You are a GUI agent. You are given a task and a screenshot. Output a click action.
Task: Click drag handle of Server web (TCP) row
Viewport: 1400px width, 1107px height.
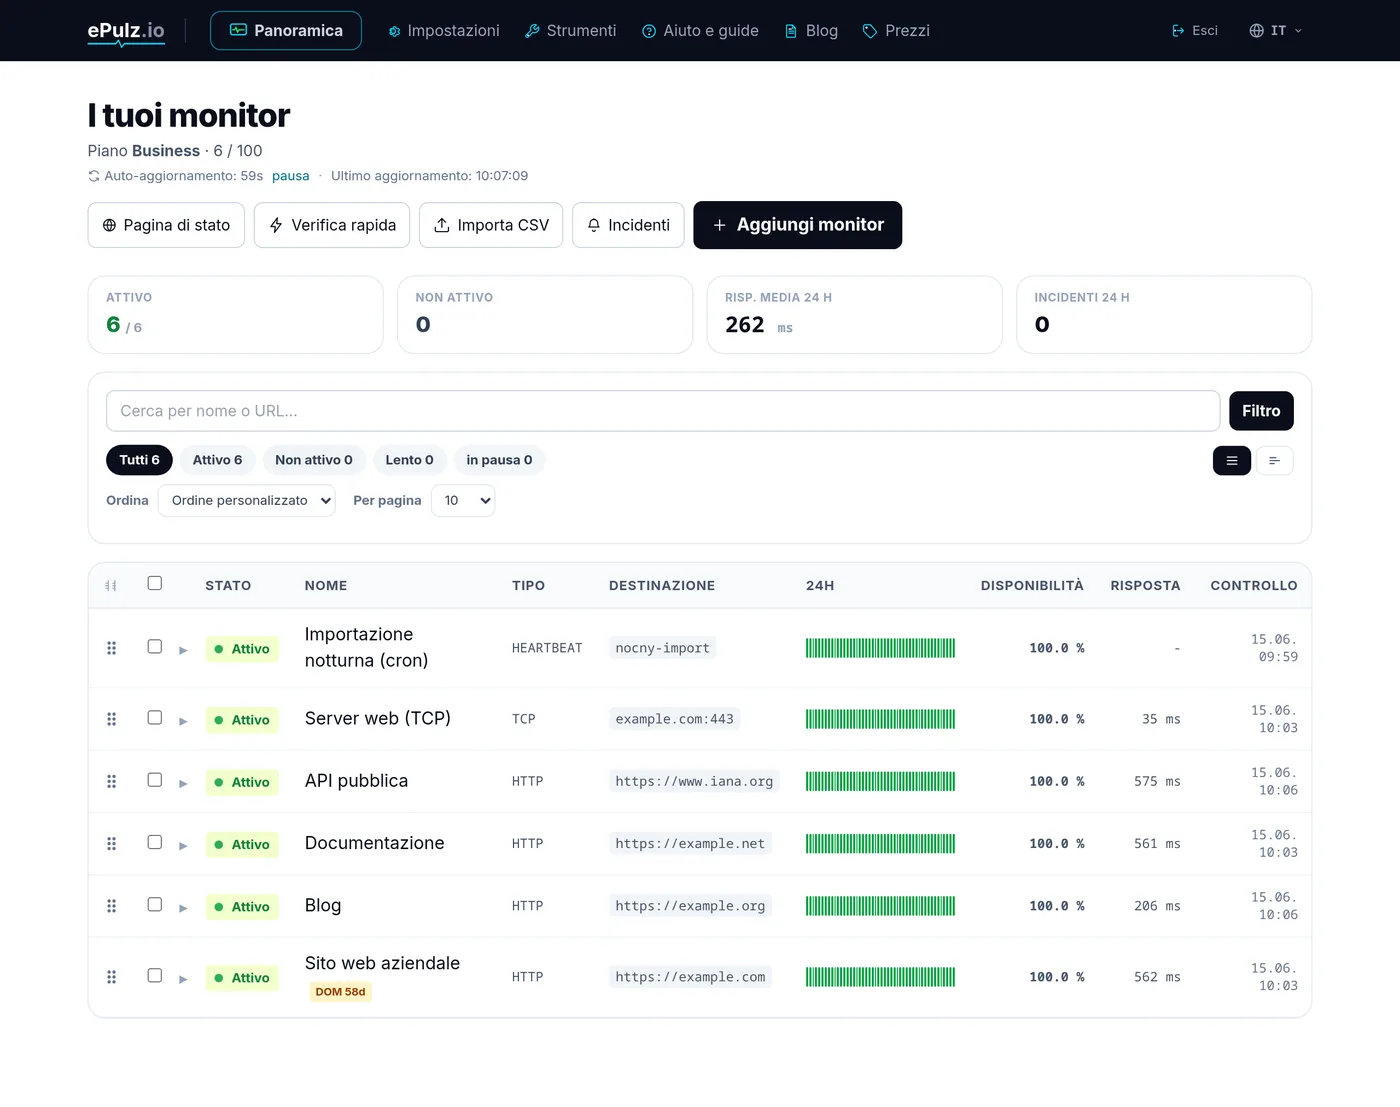(112, 719)
